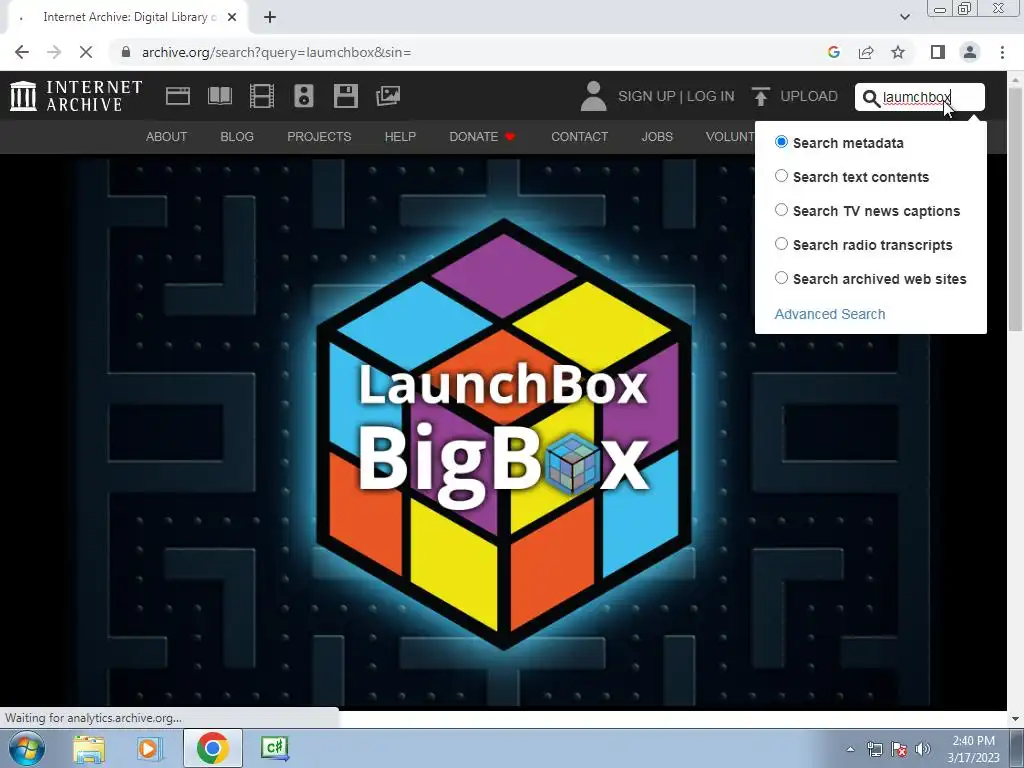The height and width of the screenshot is (768, 1024).
Task: Open the DONATE menu item
Action: coord(482,136)
